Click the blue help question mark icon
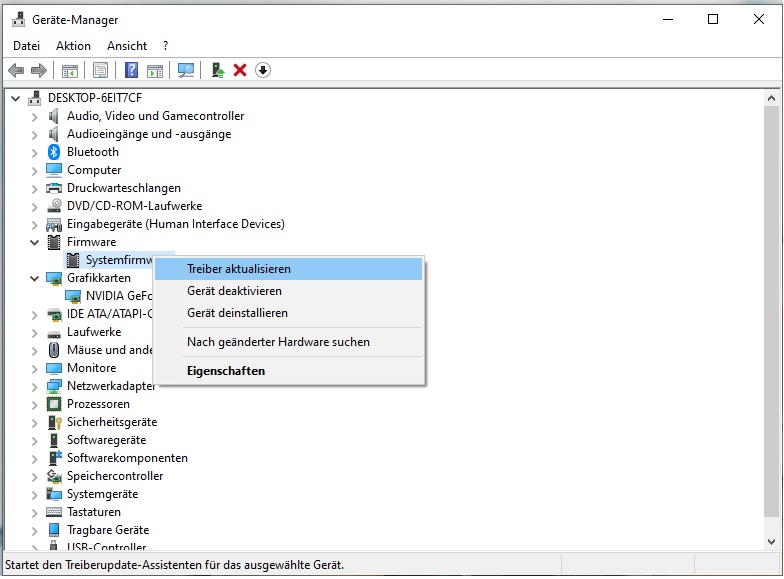This screenshot has height=579, width=784. tap(131, 70)
